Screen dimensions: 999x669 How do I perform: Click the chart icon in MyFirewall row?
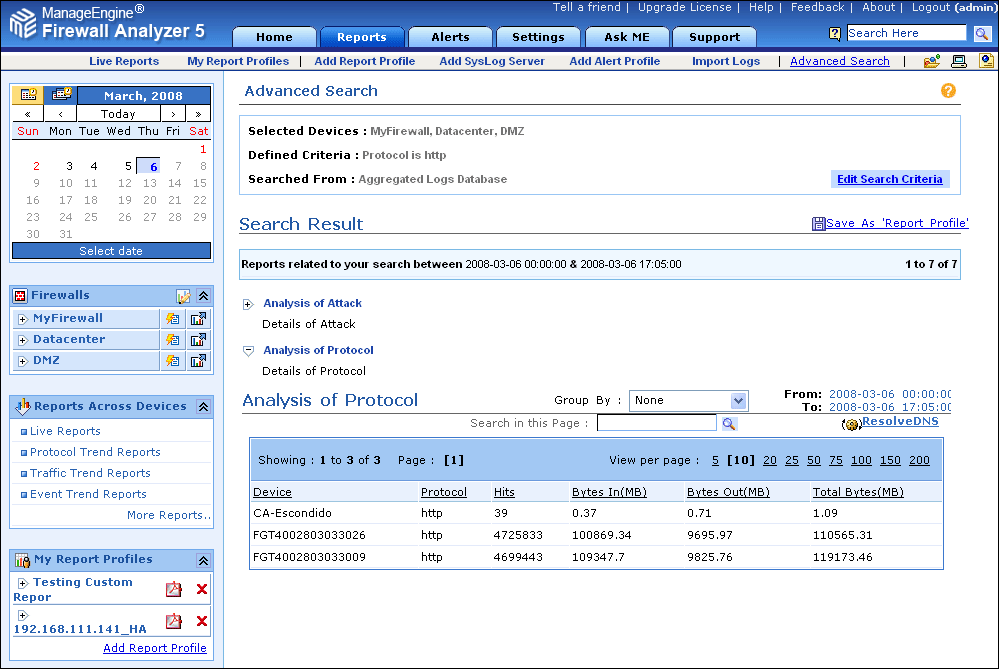click(198, 319)
